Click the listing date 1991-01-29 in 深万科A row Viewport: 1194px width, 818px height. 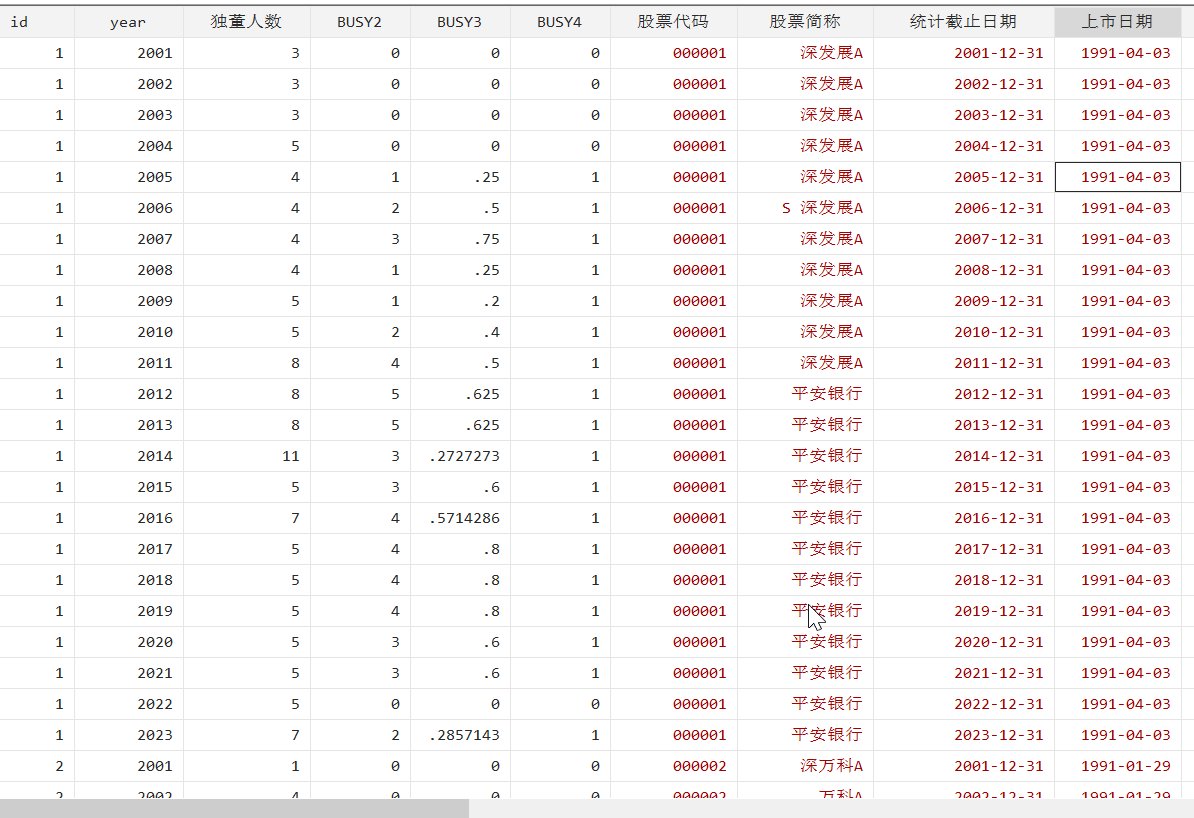(1118, 766)
